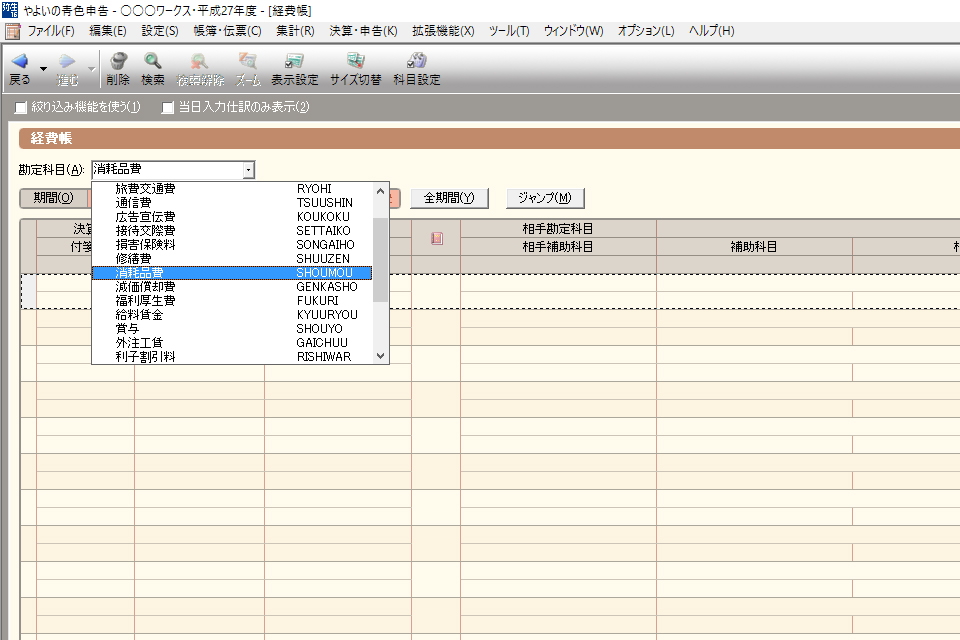Image resolution: width=960 pixels, height=640 pixels.
Task: Open the 集計(R) menu
Action: pyautogui.click(x=295, y=31)
